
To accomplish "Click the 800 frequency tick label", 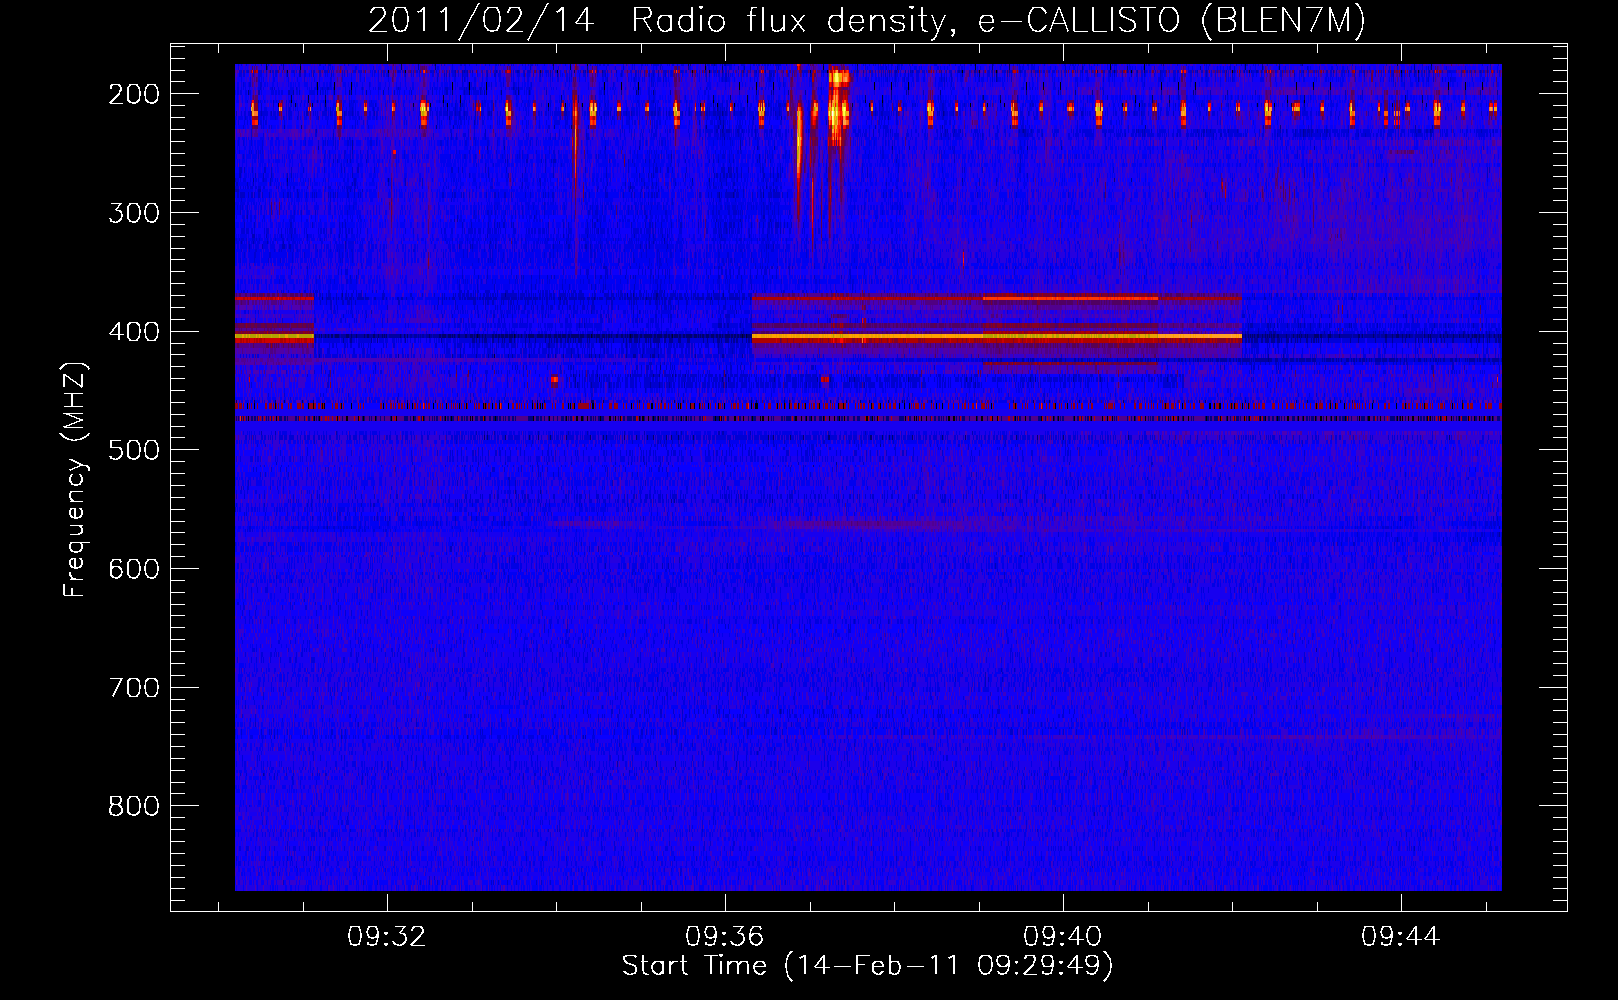I will pyautogui.click(x=134, y=807).
